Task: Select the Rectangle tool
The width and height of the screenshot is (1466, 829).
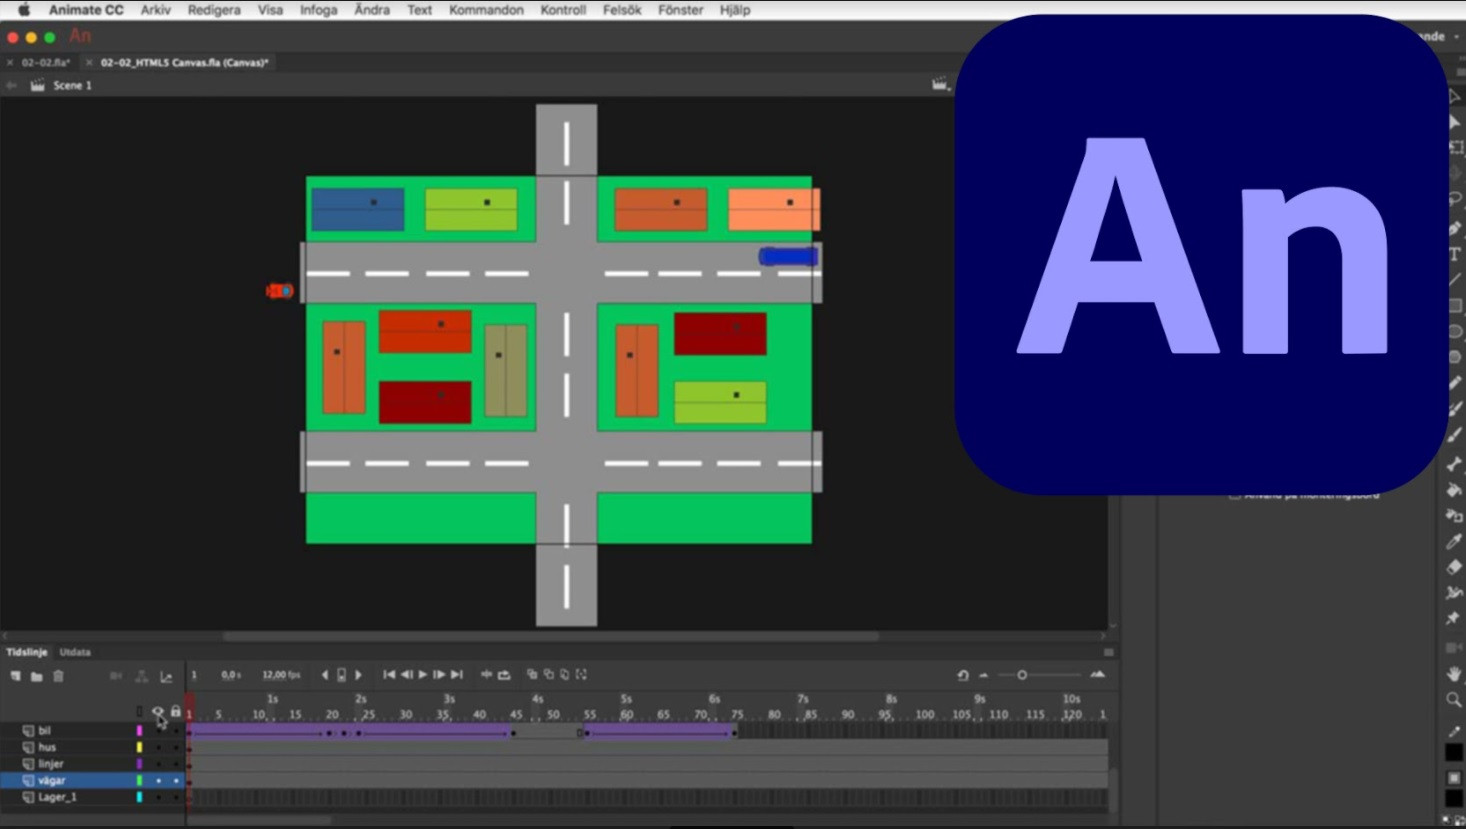Action: pyautogui.click(x=1455, y=306)
